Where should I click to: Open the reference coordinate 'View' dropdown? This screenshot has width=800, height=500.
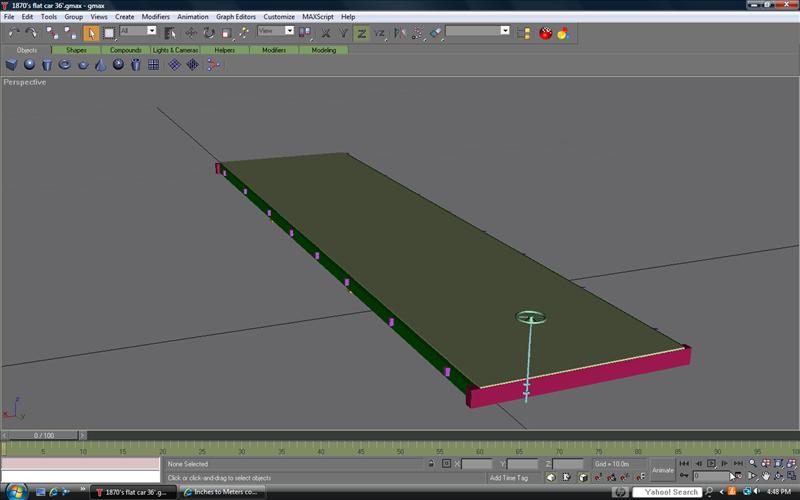click(x=290, y=31)
